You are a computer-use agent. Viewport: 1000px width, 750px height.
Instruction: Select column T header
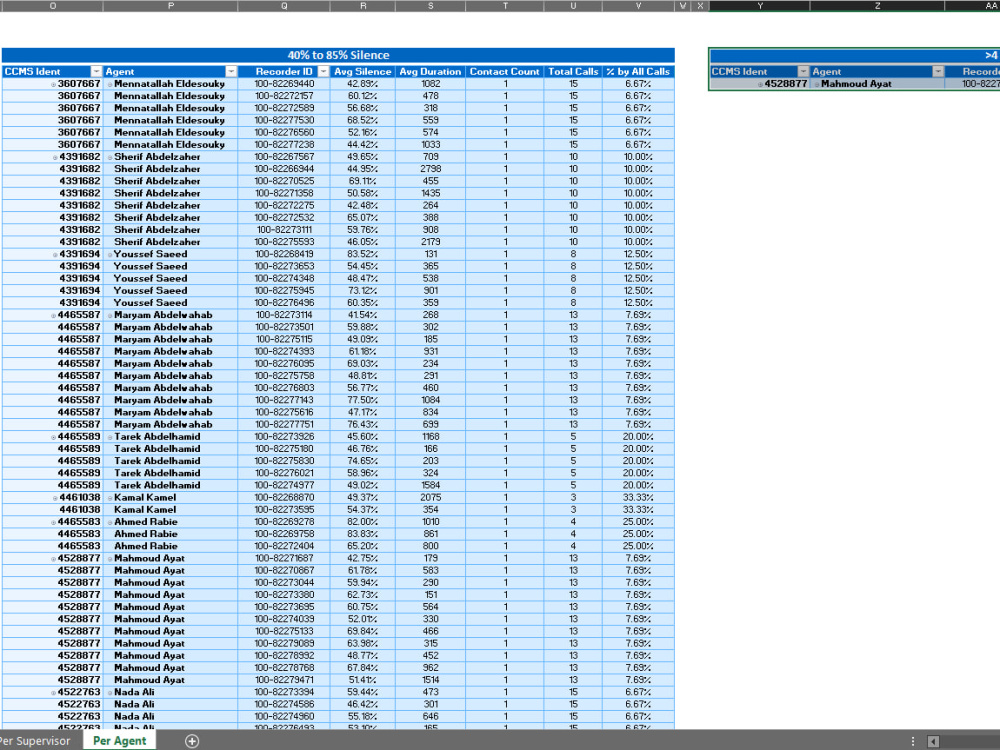(x=505, y=6)
